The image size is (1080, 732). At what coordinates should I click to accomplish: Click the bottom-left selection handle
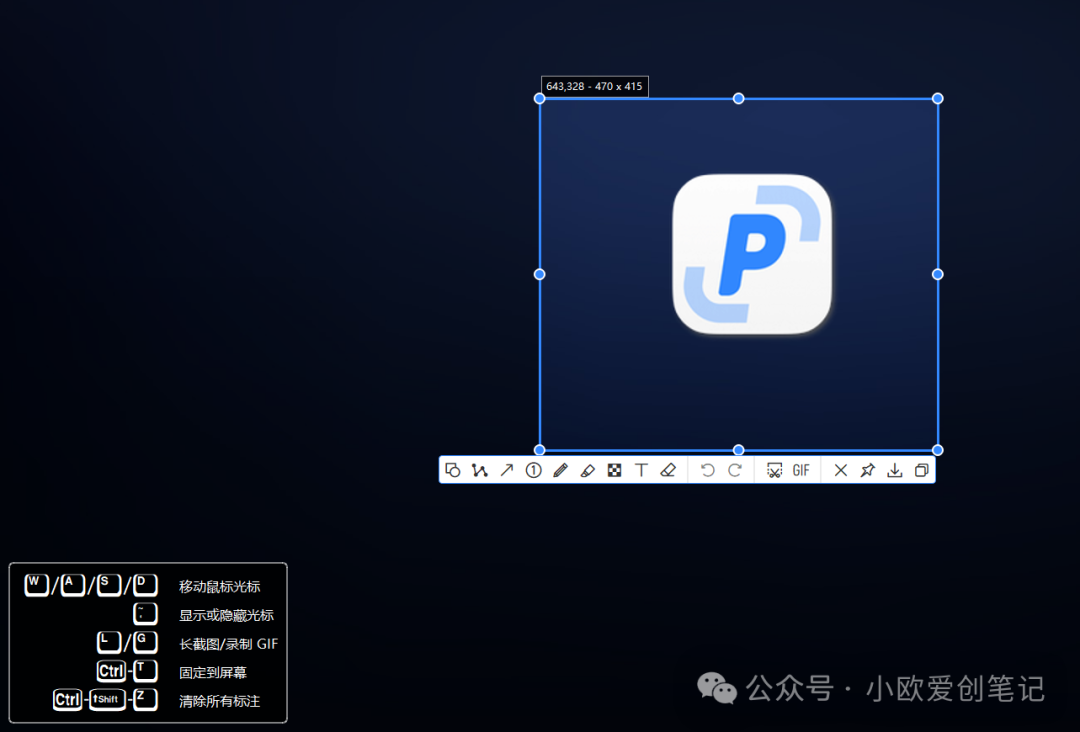tap(540, 450)
